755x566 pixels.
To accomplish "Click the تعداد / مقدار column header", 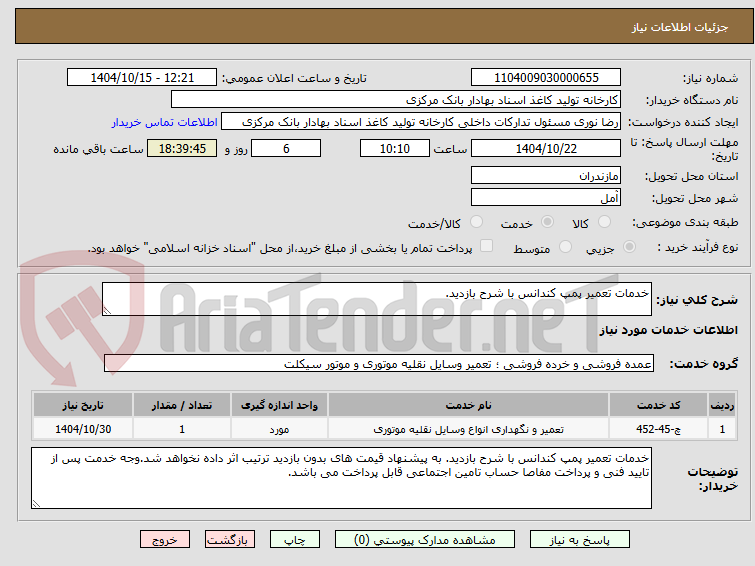I will tap(182, 405).
